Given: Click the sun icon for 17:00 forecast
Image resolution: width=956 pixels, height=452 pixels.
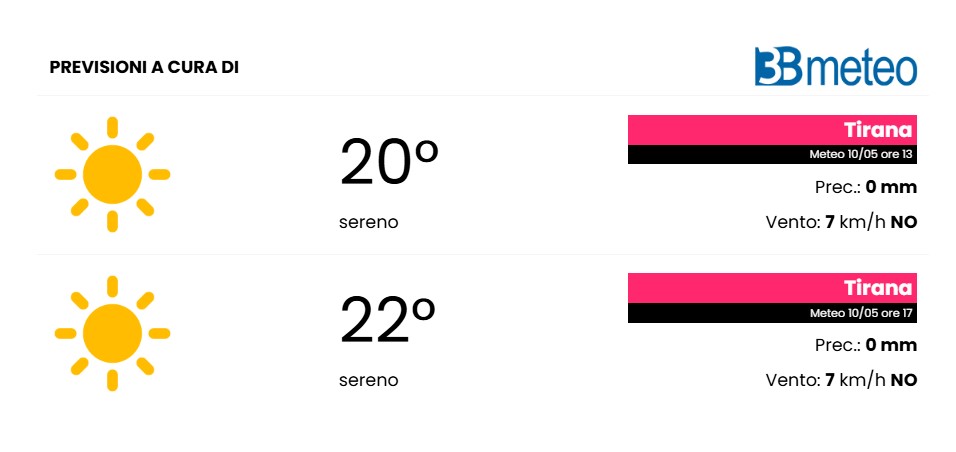Looking at the screenshot, I should point(112,333).
